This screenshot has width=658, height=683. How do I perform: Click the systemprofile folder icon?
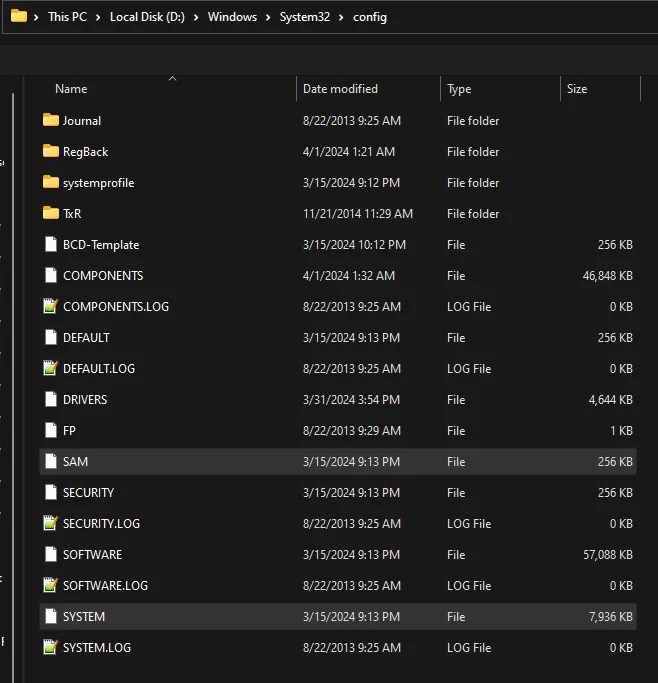(x=51, y=182)
